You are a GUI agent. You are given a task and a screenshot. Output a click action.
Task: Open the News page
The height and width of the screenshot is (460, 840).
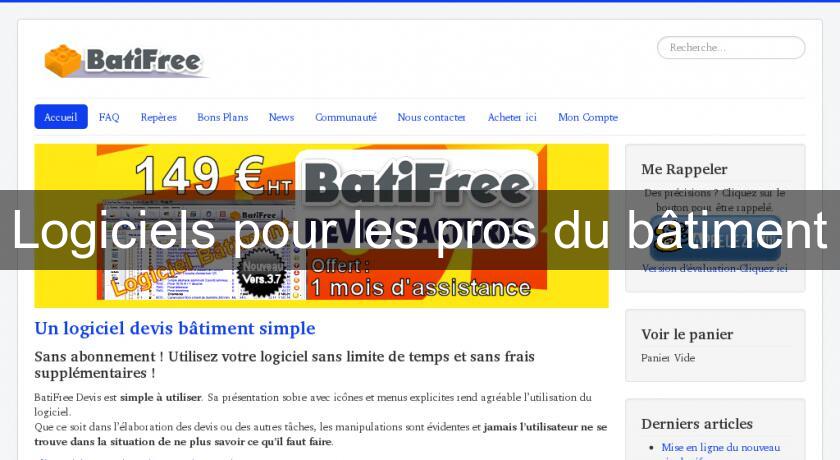click(281, 117)
